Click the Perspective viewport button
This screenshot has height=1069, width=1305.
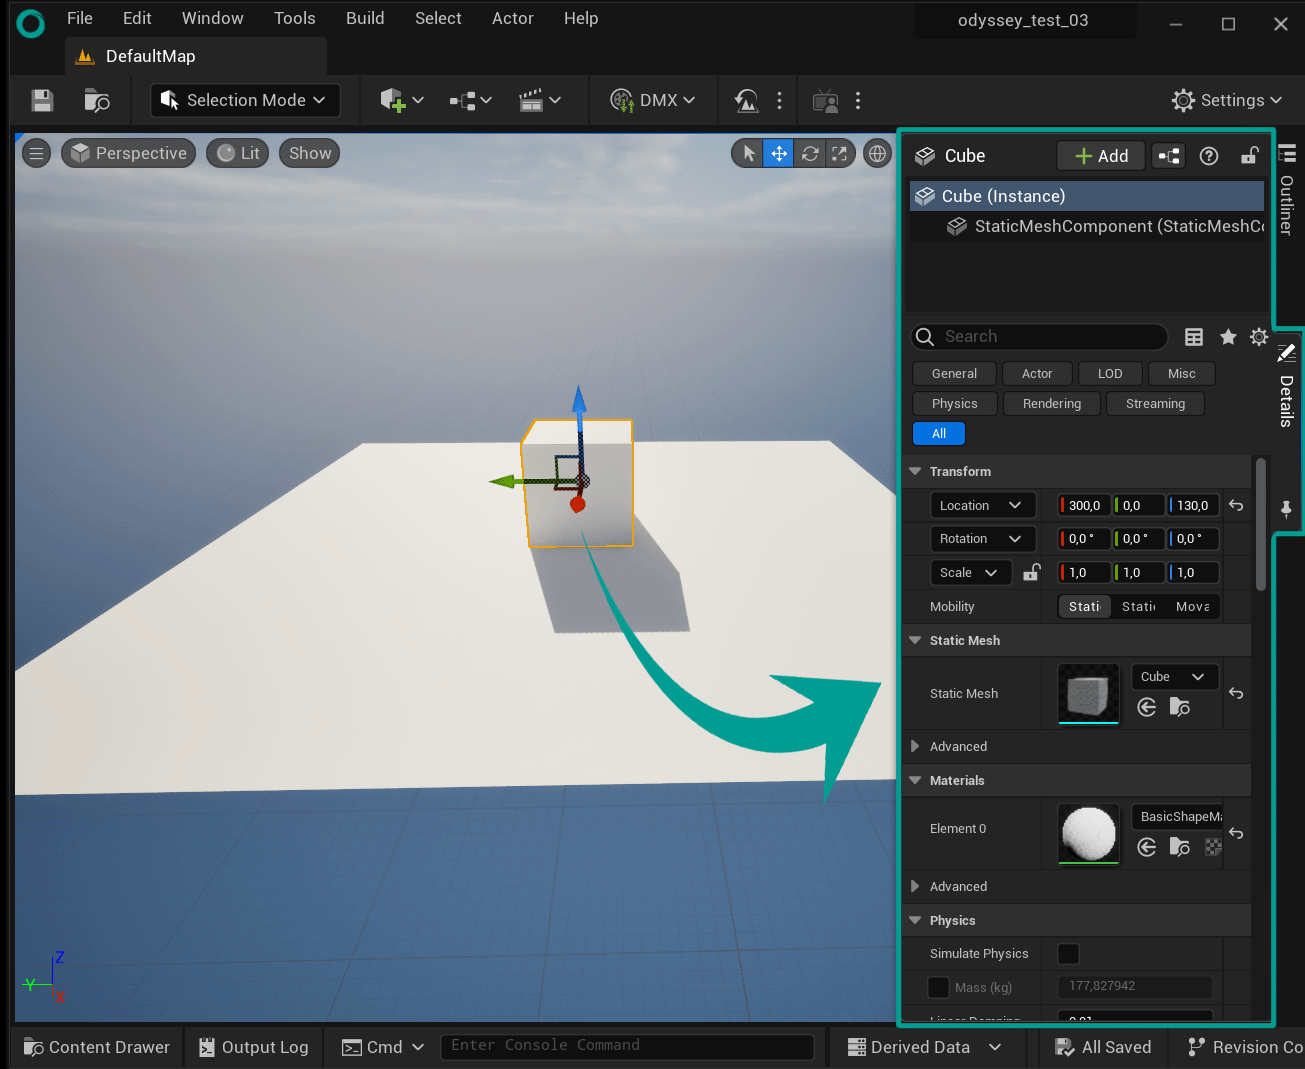coord(129,153)
